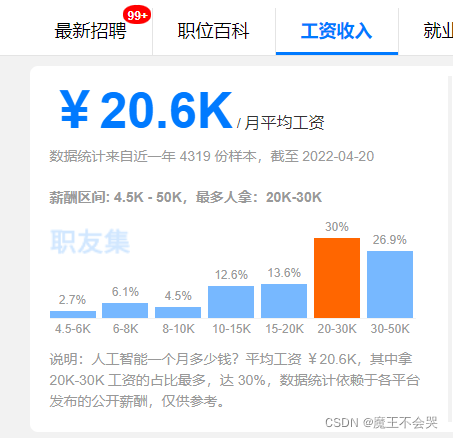Screen dimensions: 453x438
Task: Click the 20-30K axis label
Action: click(x=337, y=329)
